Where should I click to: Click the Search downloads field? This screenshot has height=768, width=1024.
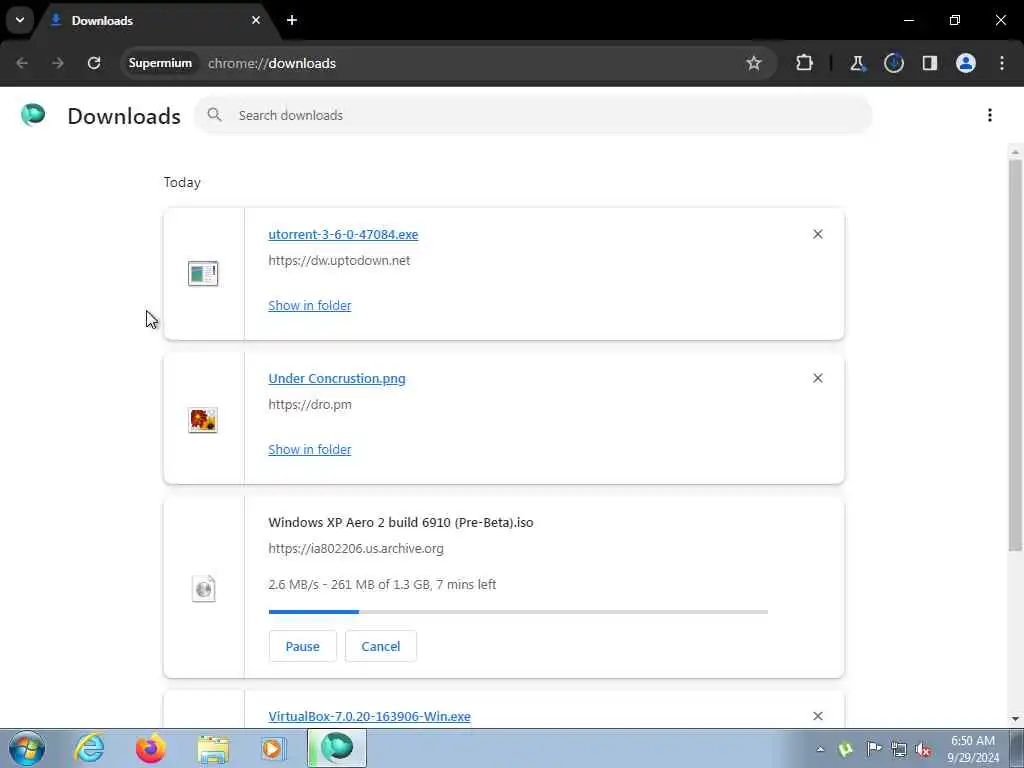pos(533,116)
